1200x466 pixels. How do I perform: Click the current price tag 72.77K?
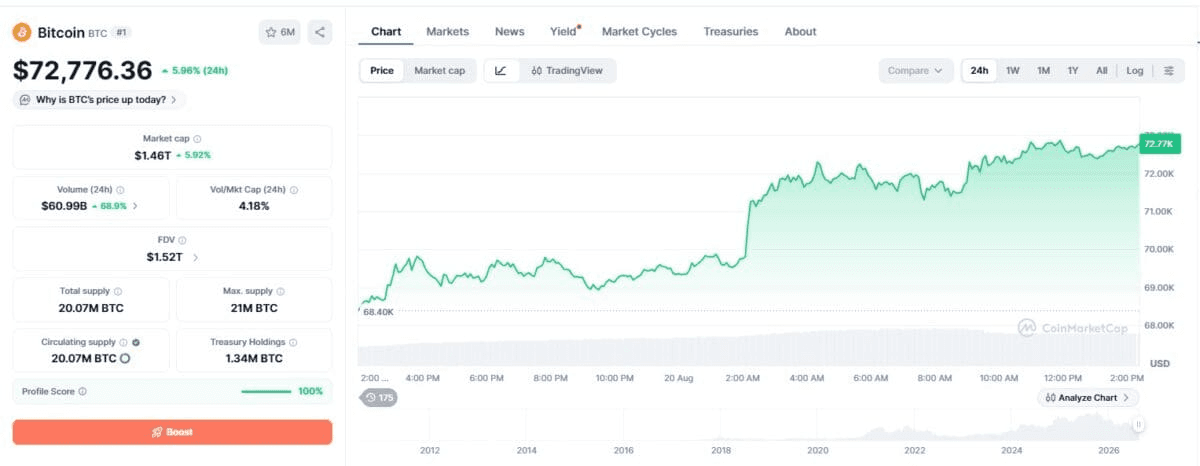1159,144
